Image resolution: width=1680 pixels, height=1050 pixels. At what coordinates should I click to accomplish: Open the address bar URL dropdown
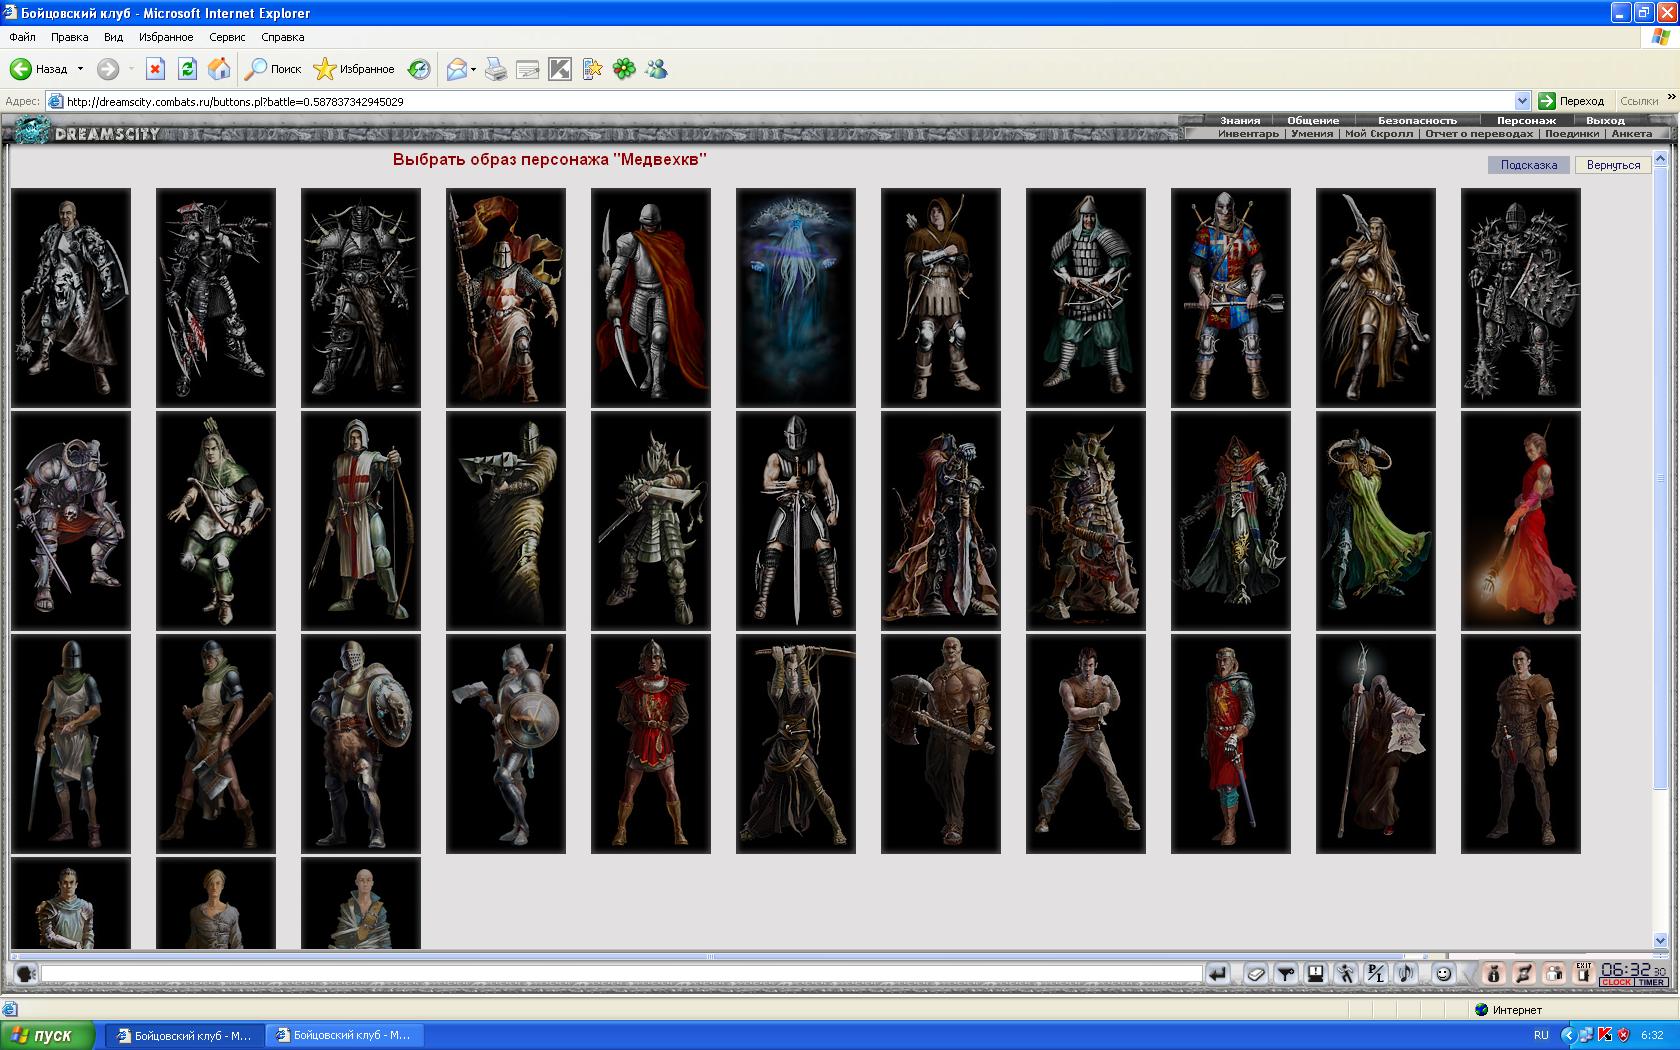[1522, 101]
